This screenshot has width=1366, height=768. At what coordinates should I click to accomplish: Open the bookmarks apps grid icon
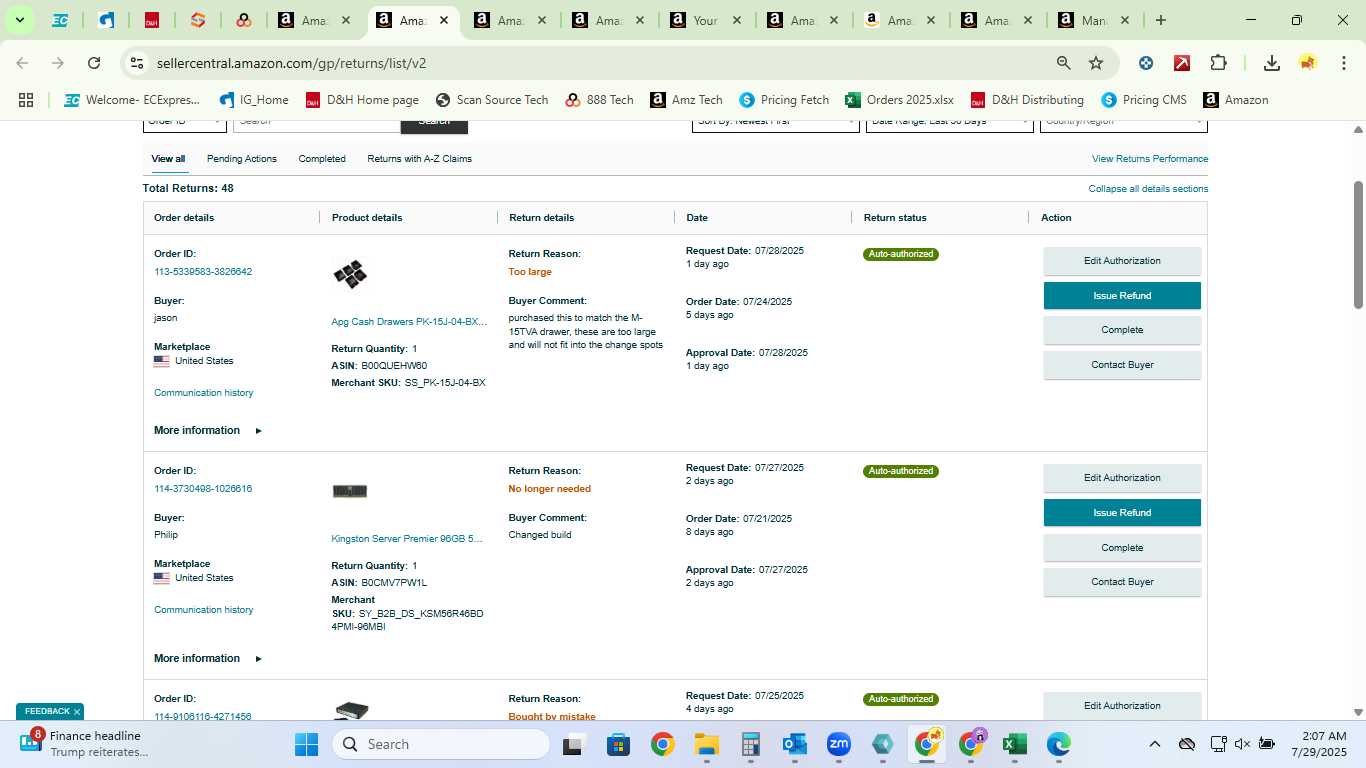(x=26, y=100)
